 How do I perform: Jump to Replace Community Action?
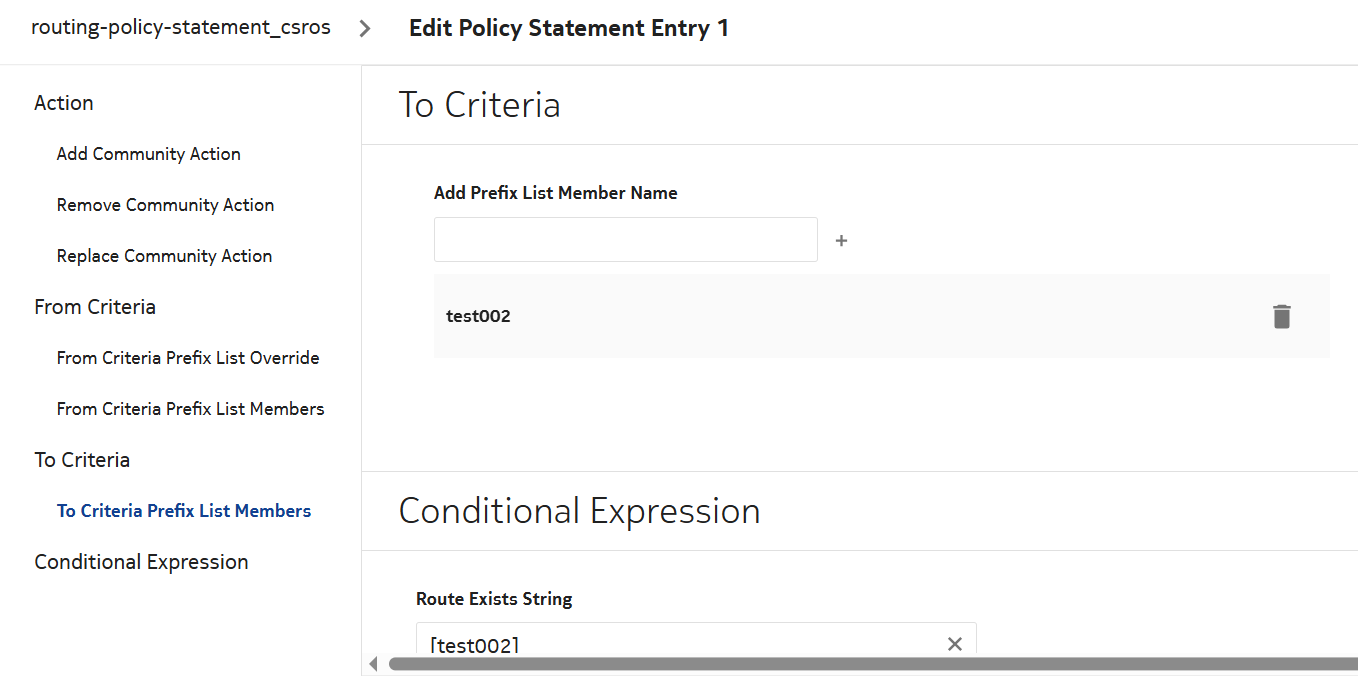tap(165, 256)
